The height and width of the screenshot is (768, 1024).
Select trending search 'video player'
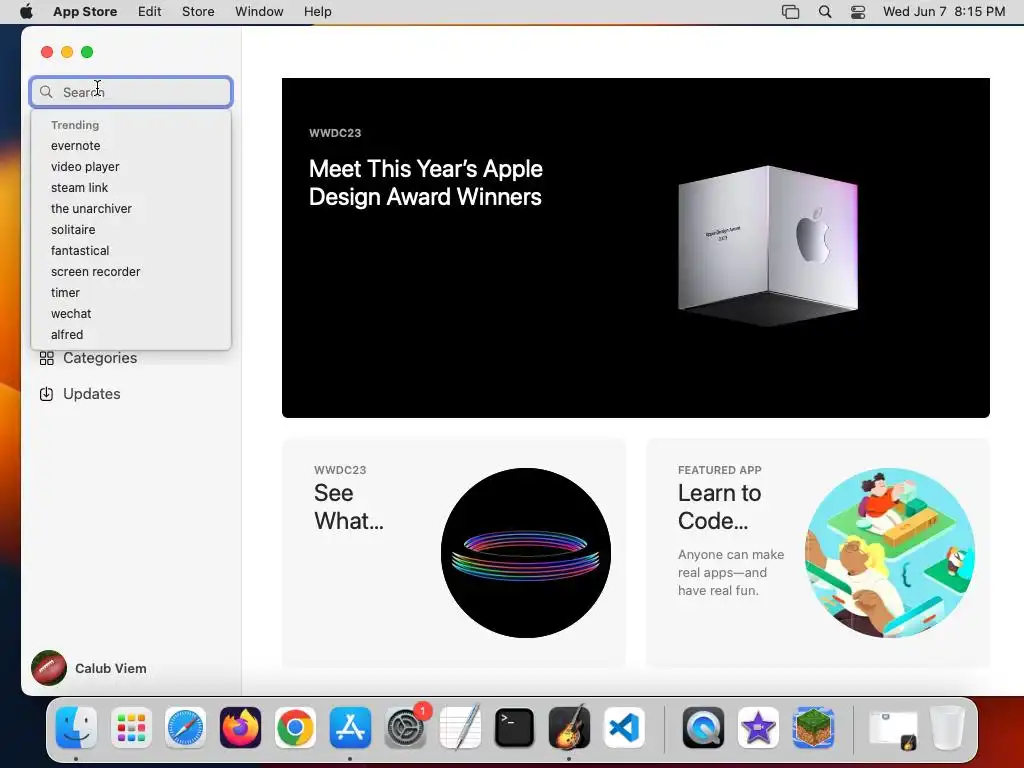85,167
